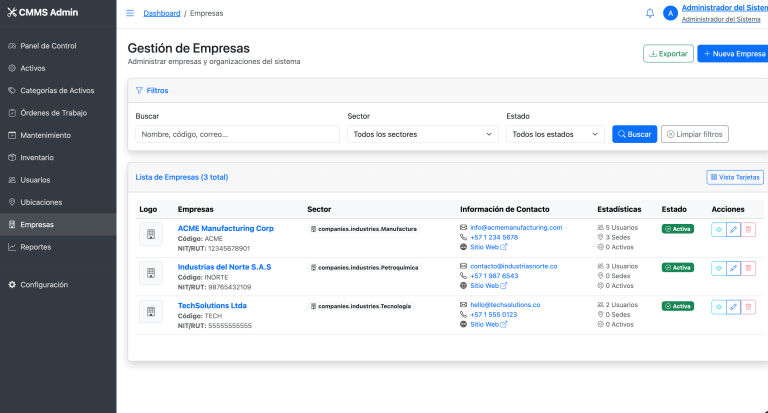Click the Administrador del Sistema profile link
768x413 pixels.
[x=724, y=8]
